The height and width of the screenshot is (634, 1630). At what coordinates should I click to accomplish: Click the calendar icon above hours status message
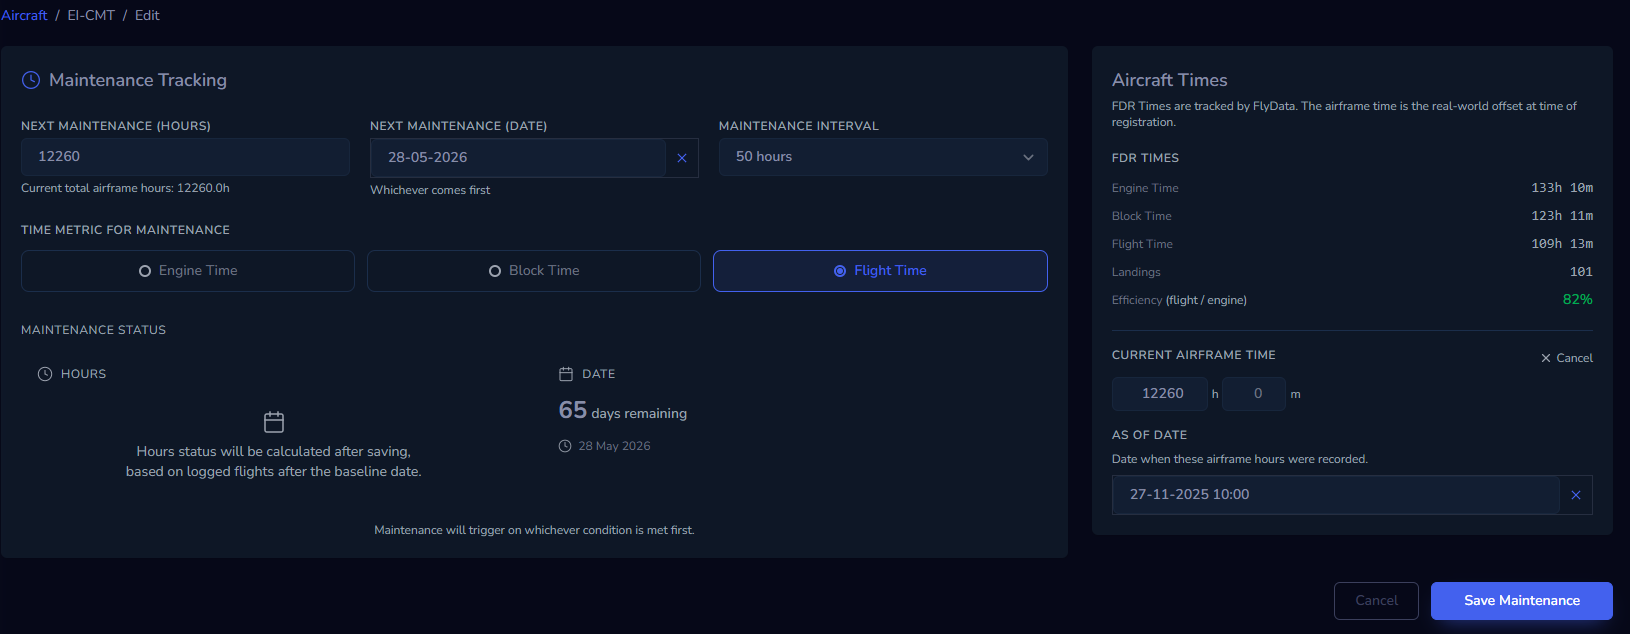pos(274,422)
